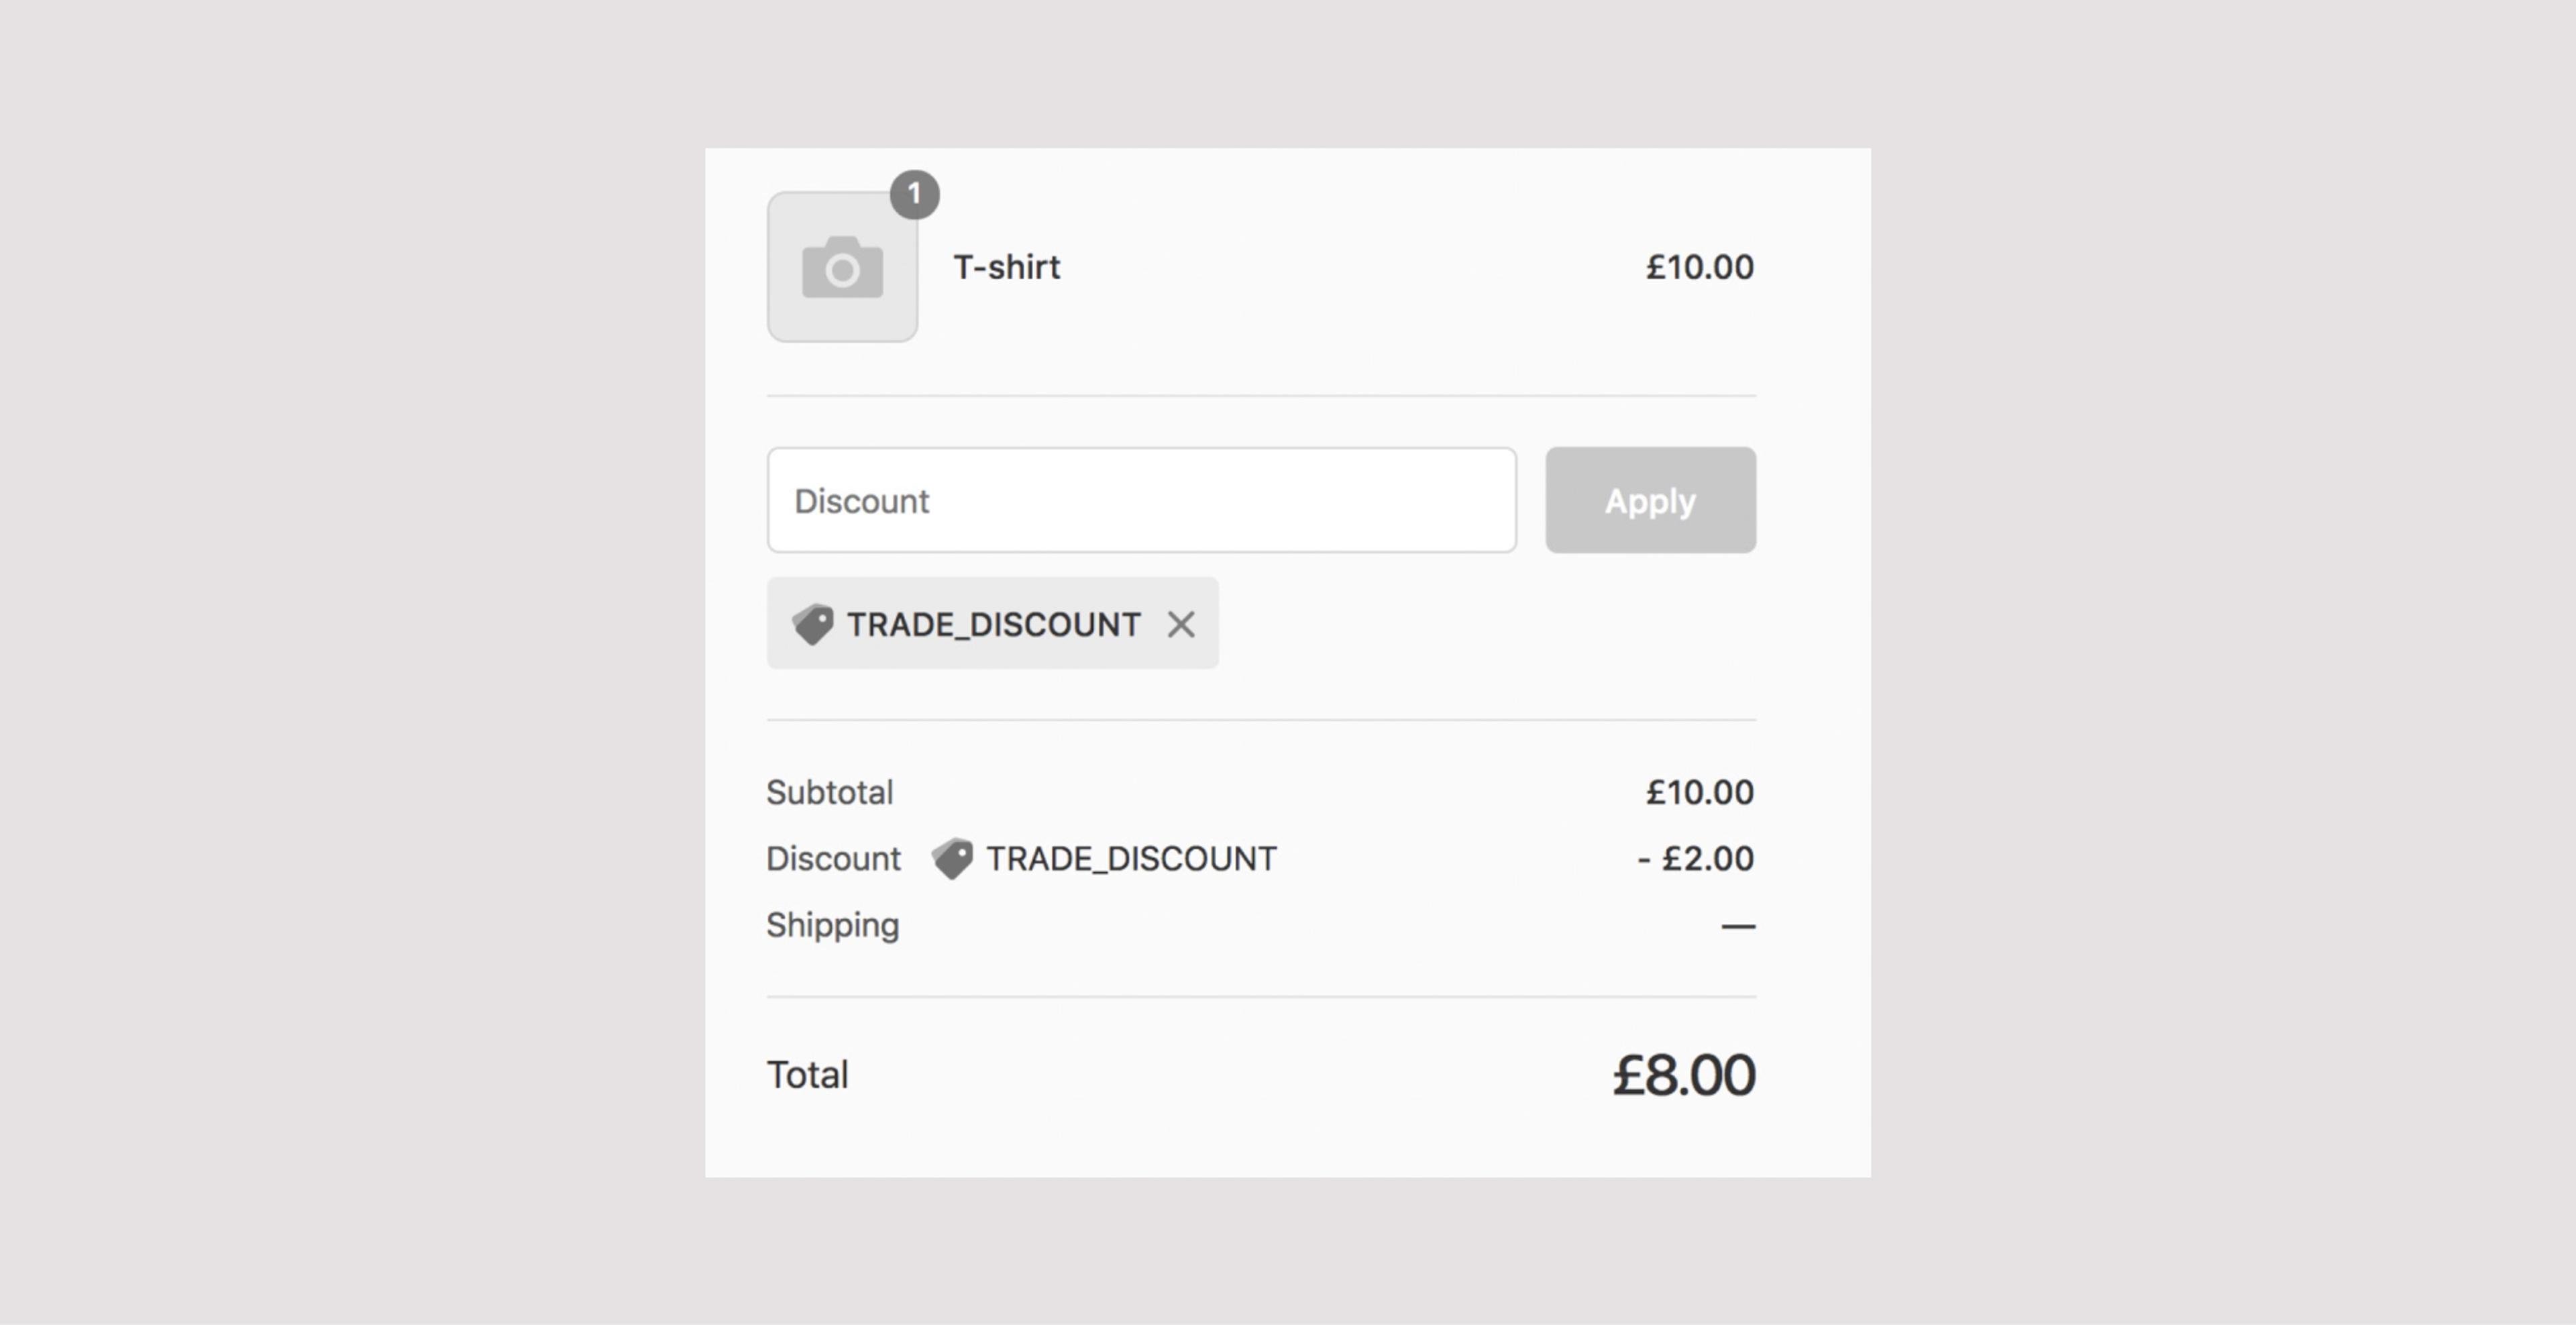Click the shipping dash placeholder
The width and height of the screenshot is (2576, 1325).
(x=1737, y=926)
